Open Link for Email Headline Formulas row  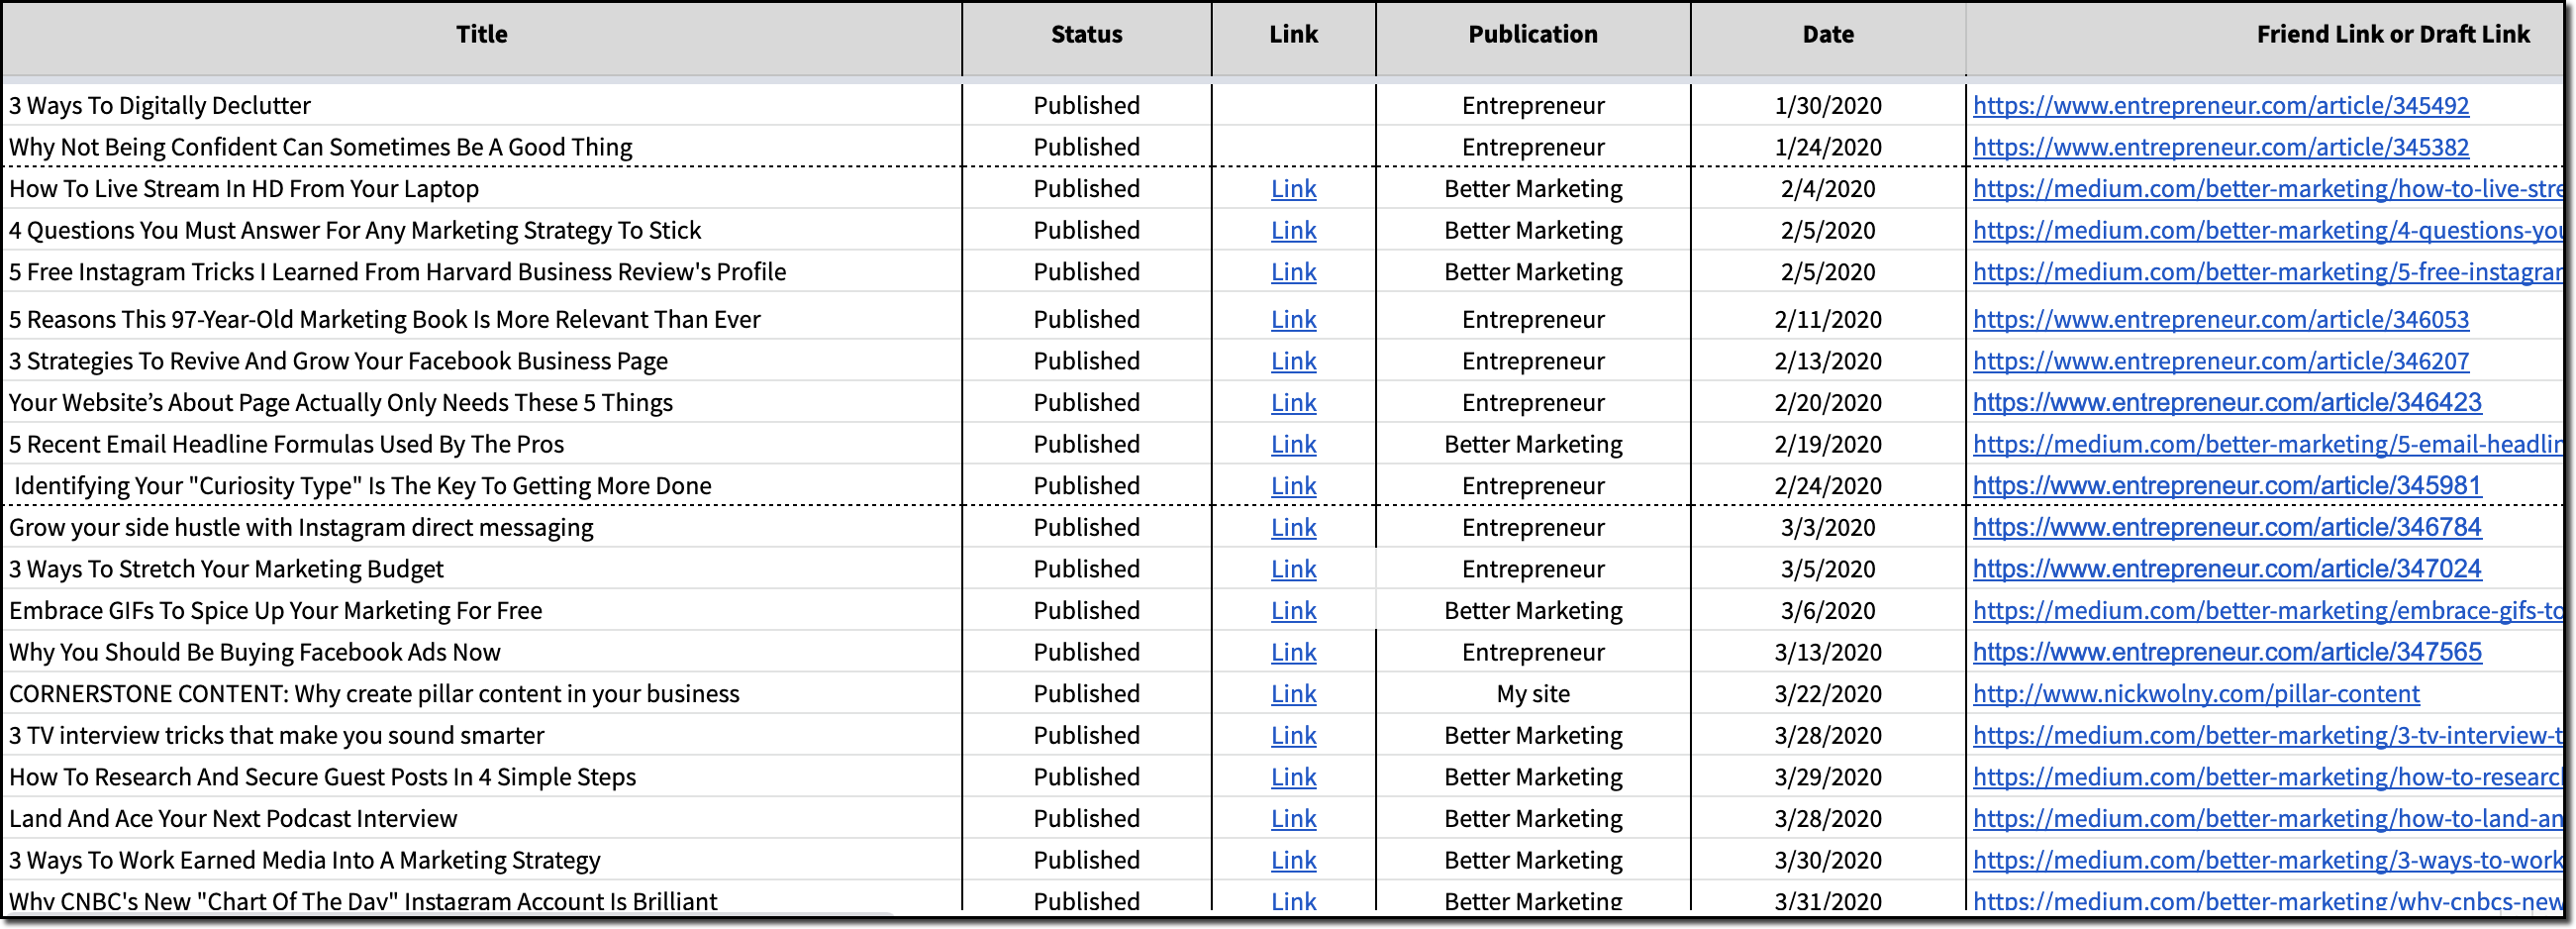[x=1293, y=445]
